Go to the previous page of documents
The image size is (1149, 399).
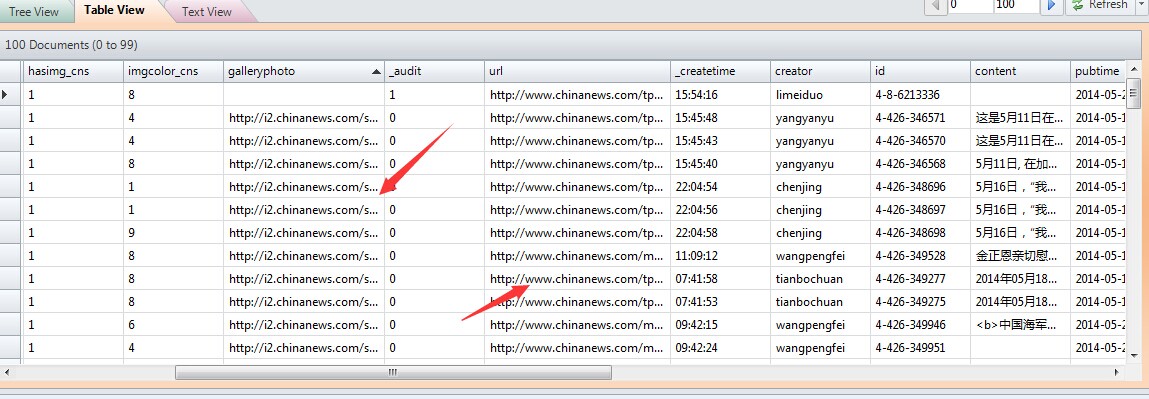tap(935, 5)
